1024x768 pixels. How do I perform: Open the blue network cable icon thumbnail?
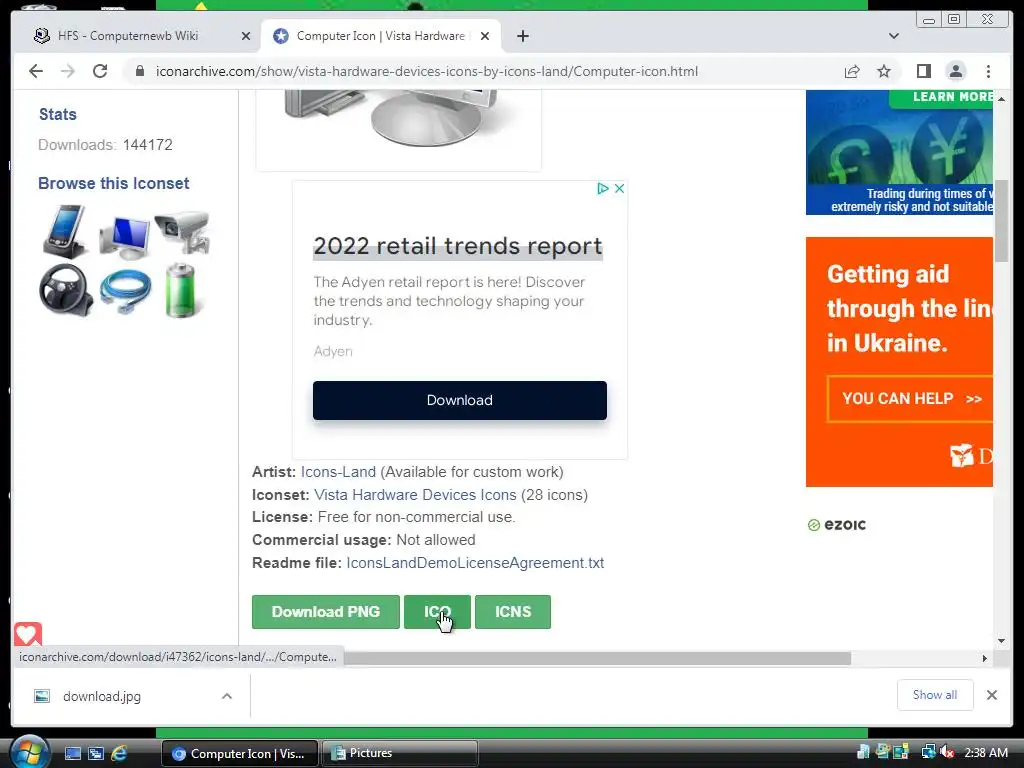coord(125,291)
